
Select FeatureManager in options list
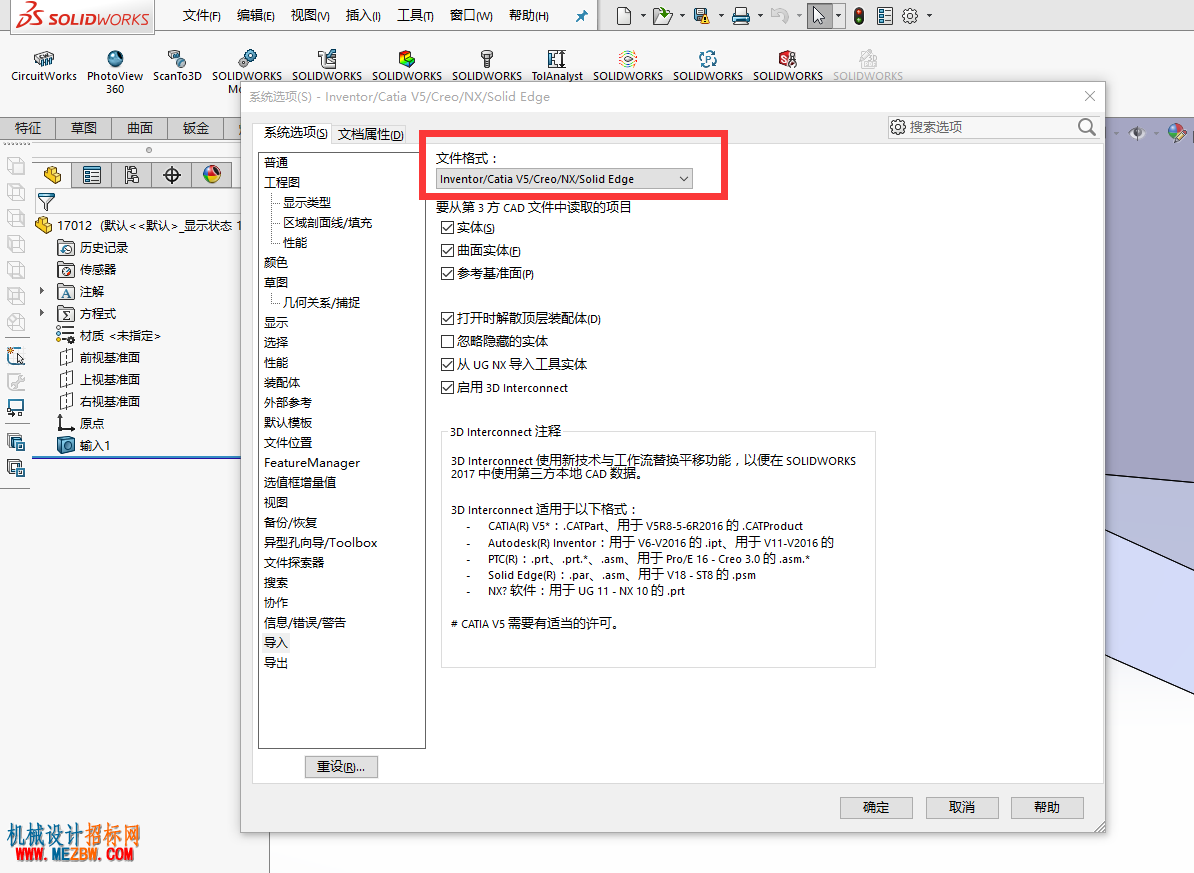coord(311,462)
